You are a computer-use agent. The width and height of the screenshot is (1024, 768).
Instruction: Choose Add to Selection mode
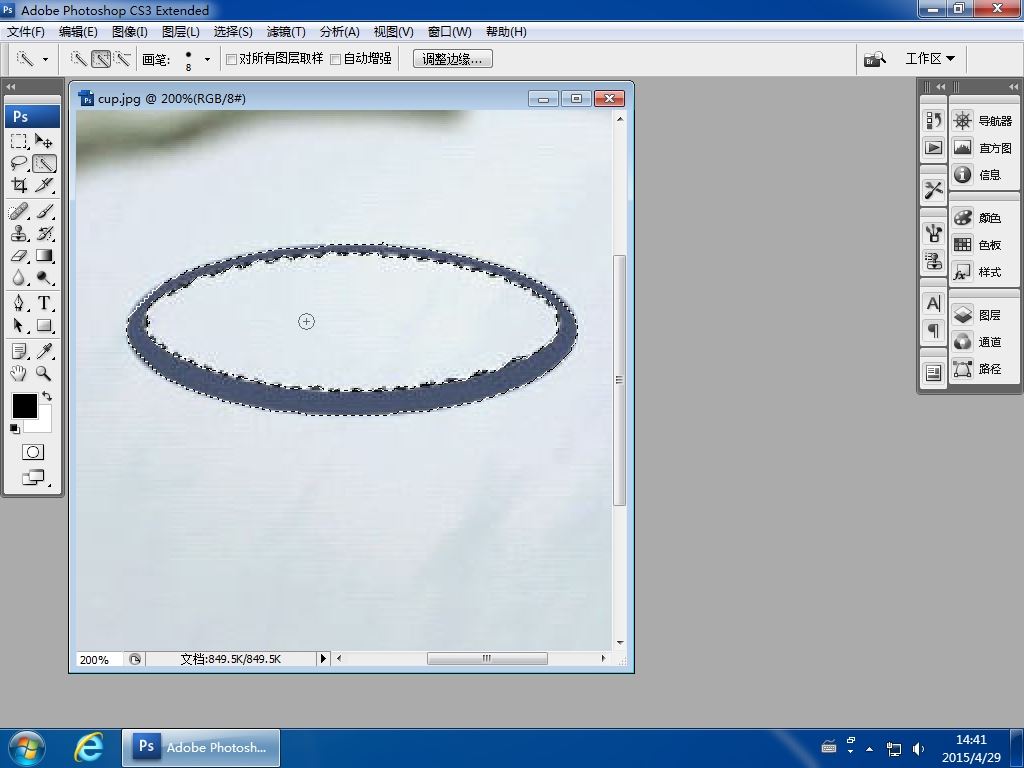coord(101,59)
